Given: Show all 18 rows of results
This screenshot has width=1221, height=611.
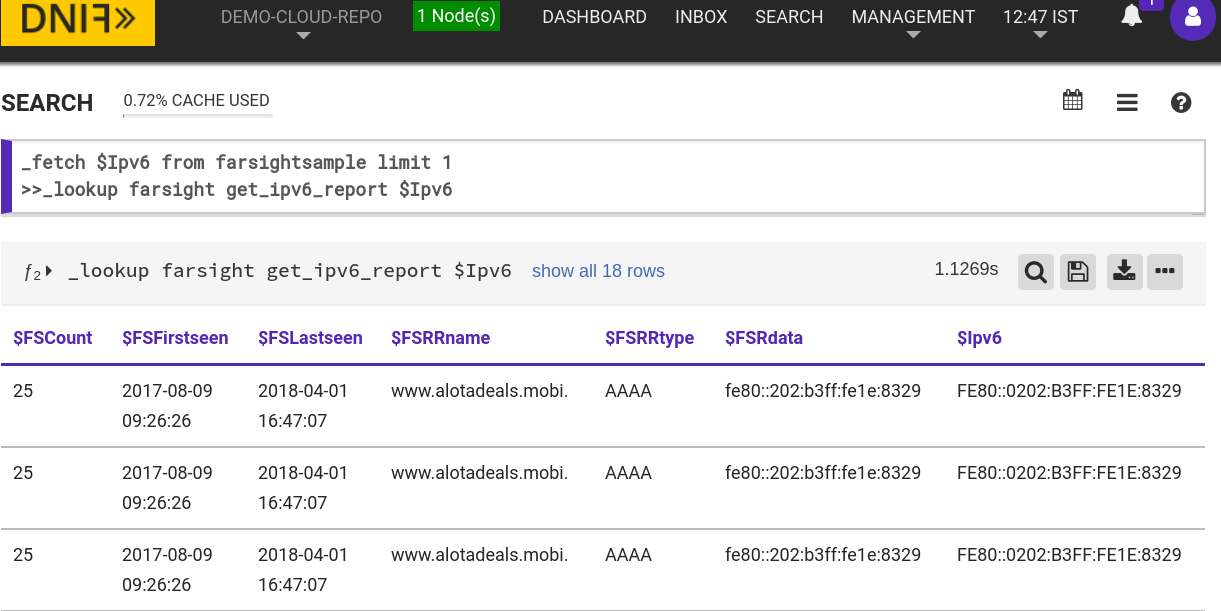Looking at the screenshot, I should (598, 270).
